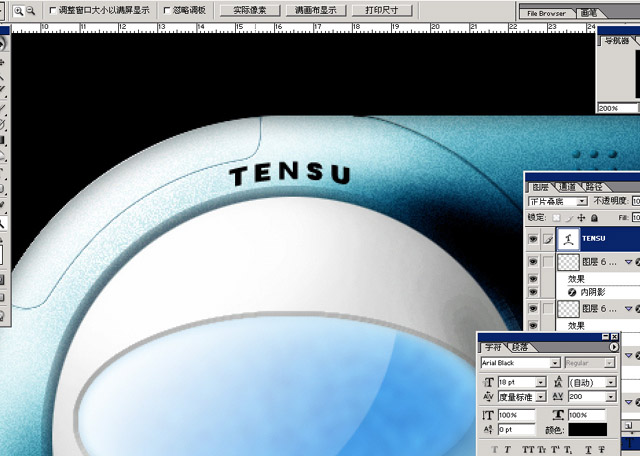
Task: Click the vertical scale 100% field
Action: tap(516, 415)
